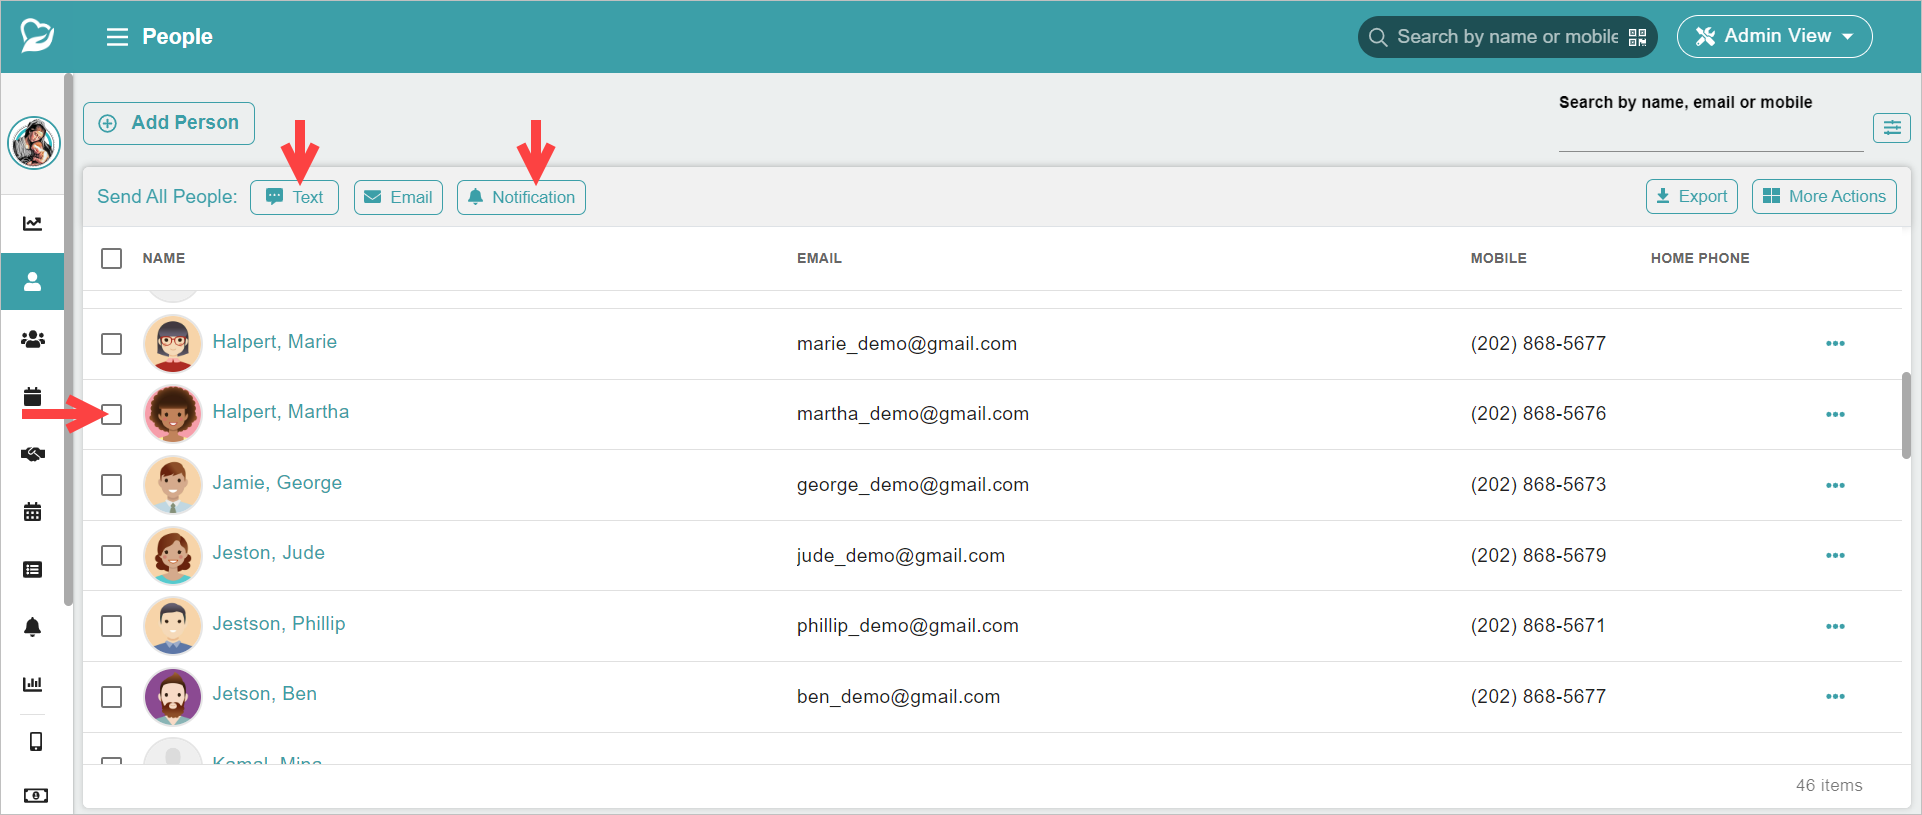Check the box for Jestson, Phillip

(x=112, y=626)
